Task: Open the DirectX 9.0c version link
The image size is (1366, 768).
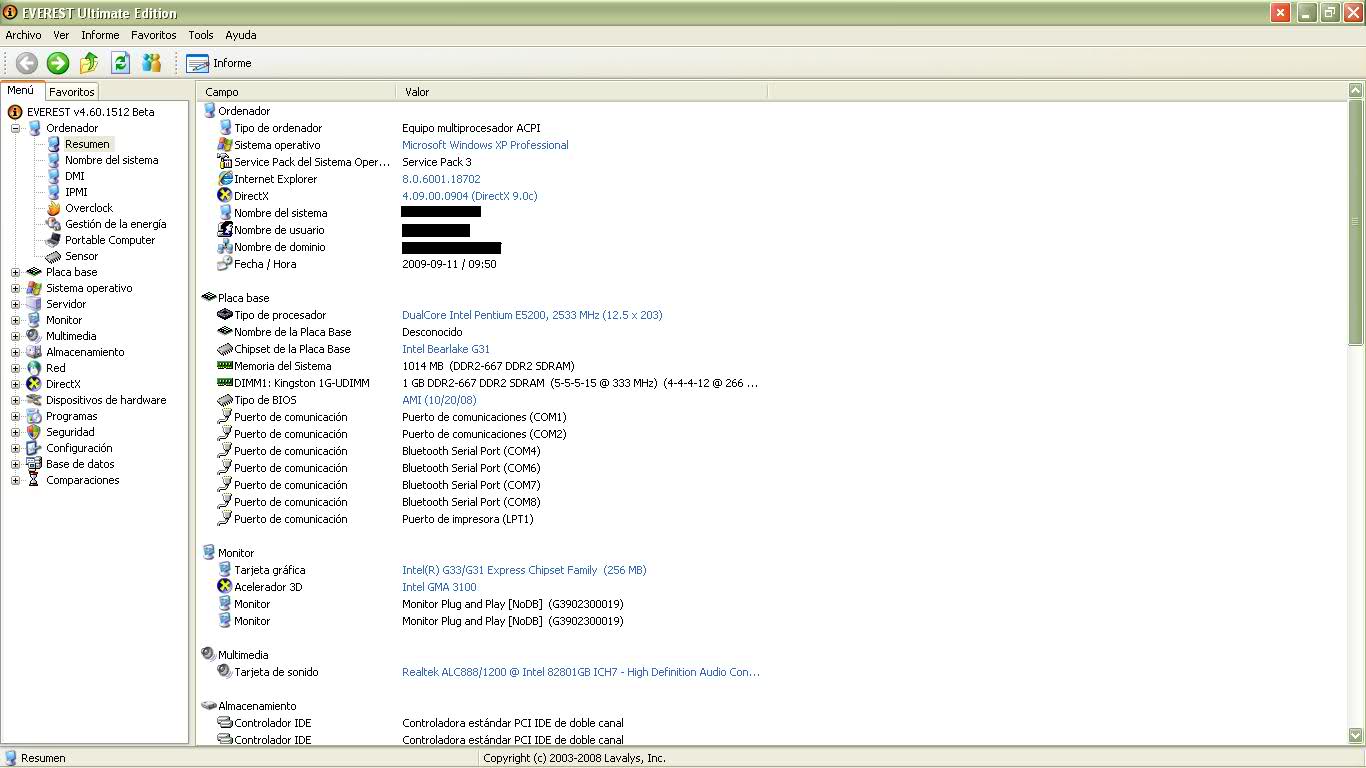Action: pyautogui.click(x=470, y=196)
